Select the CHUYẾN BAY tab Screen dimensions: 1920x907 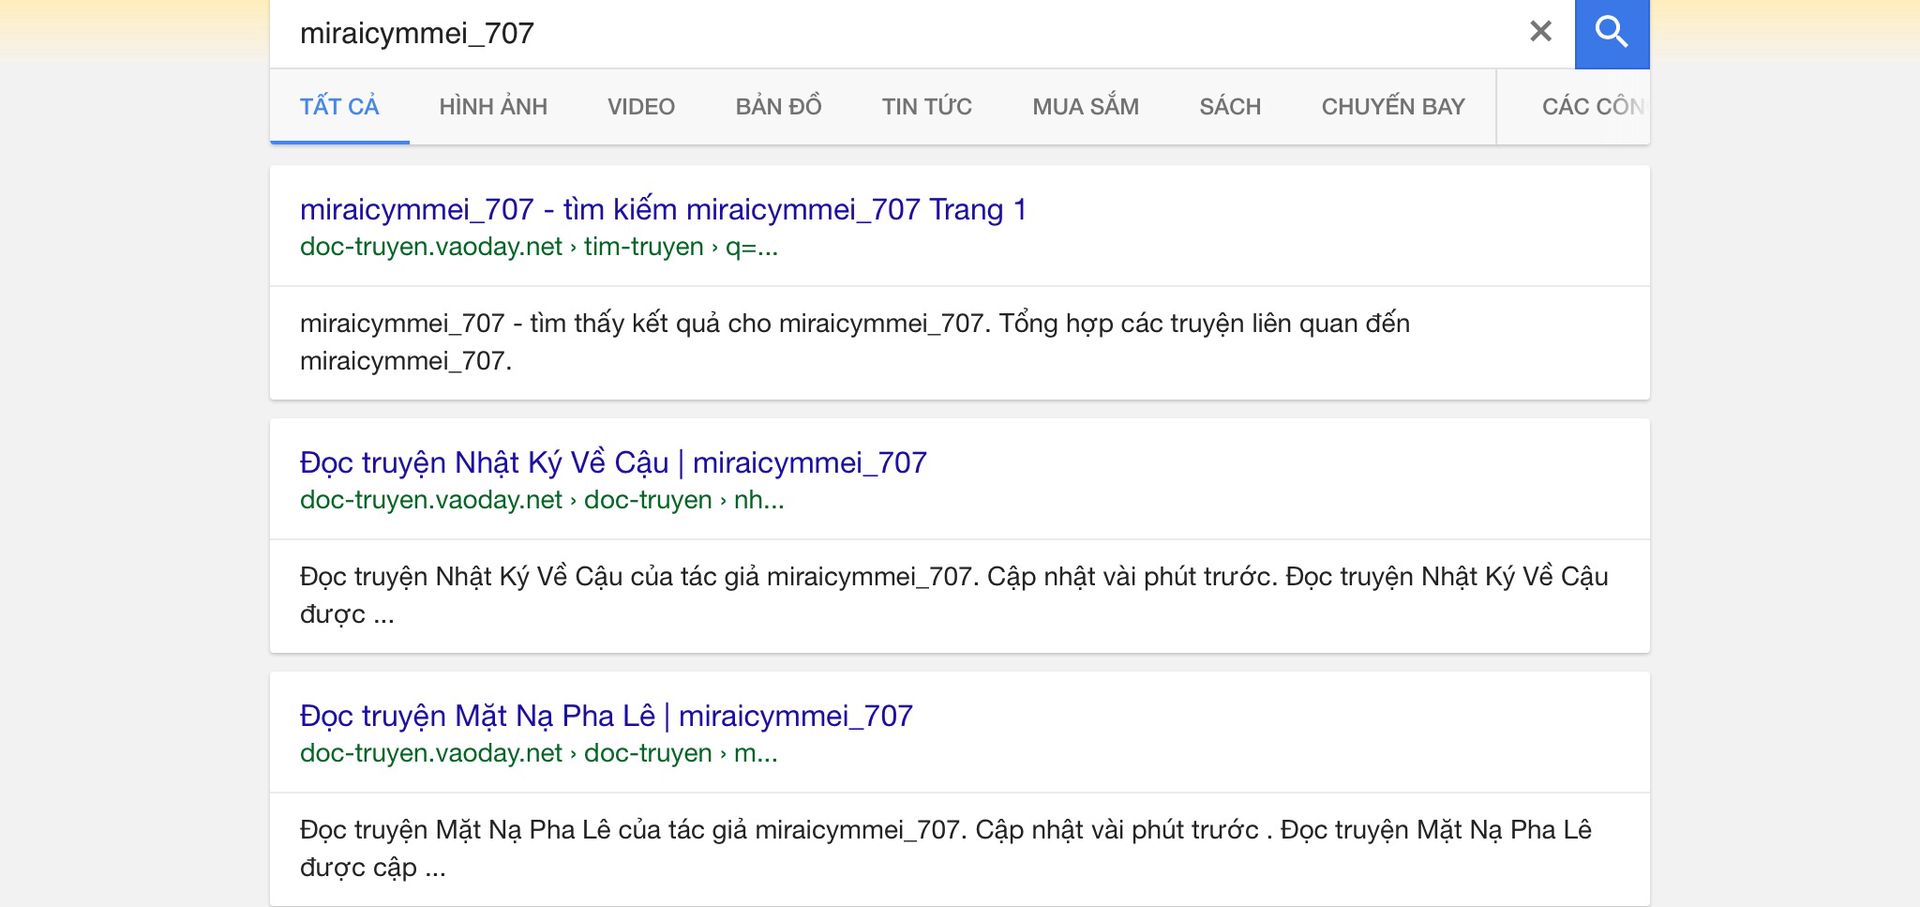tap(1393, 106)
